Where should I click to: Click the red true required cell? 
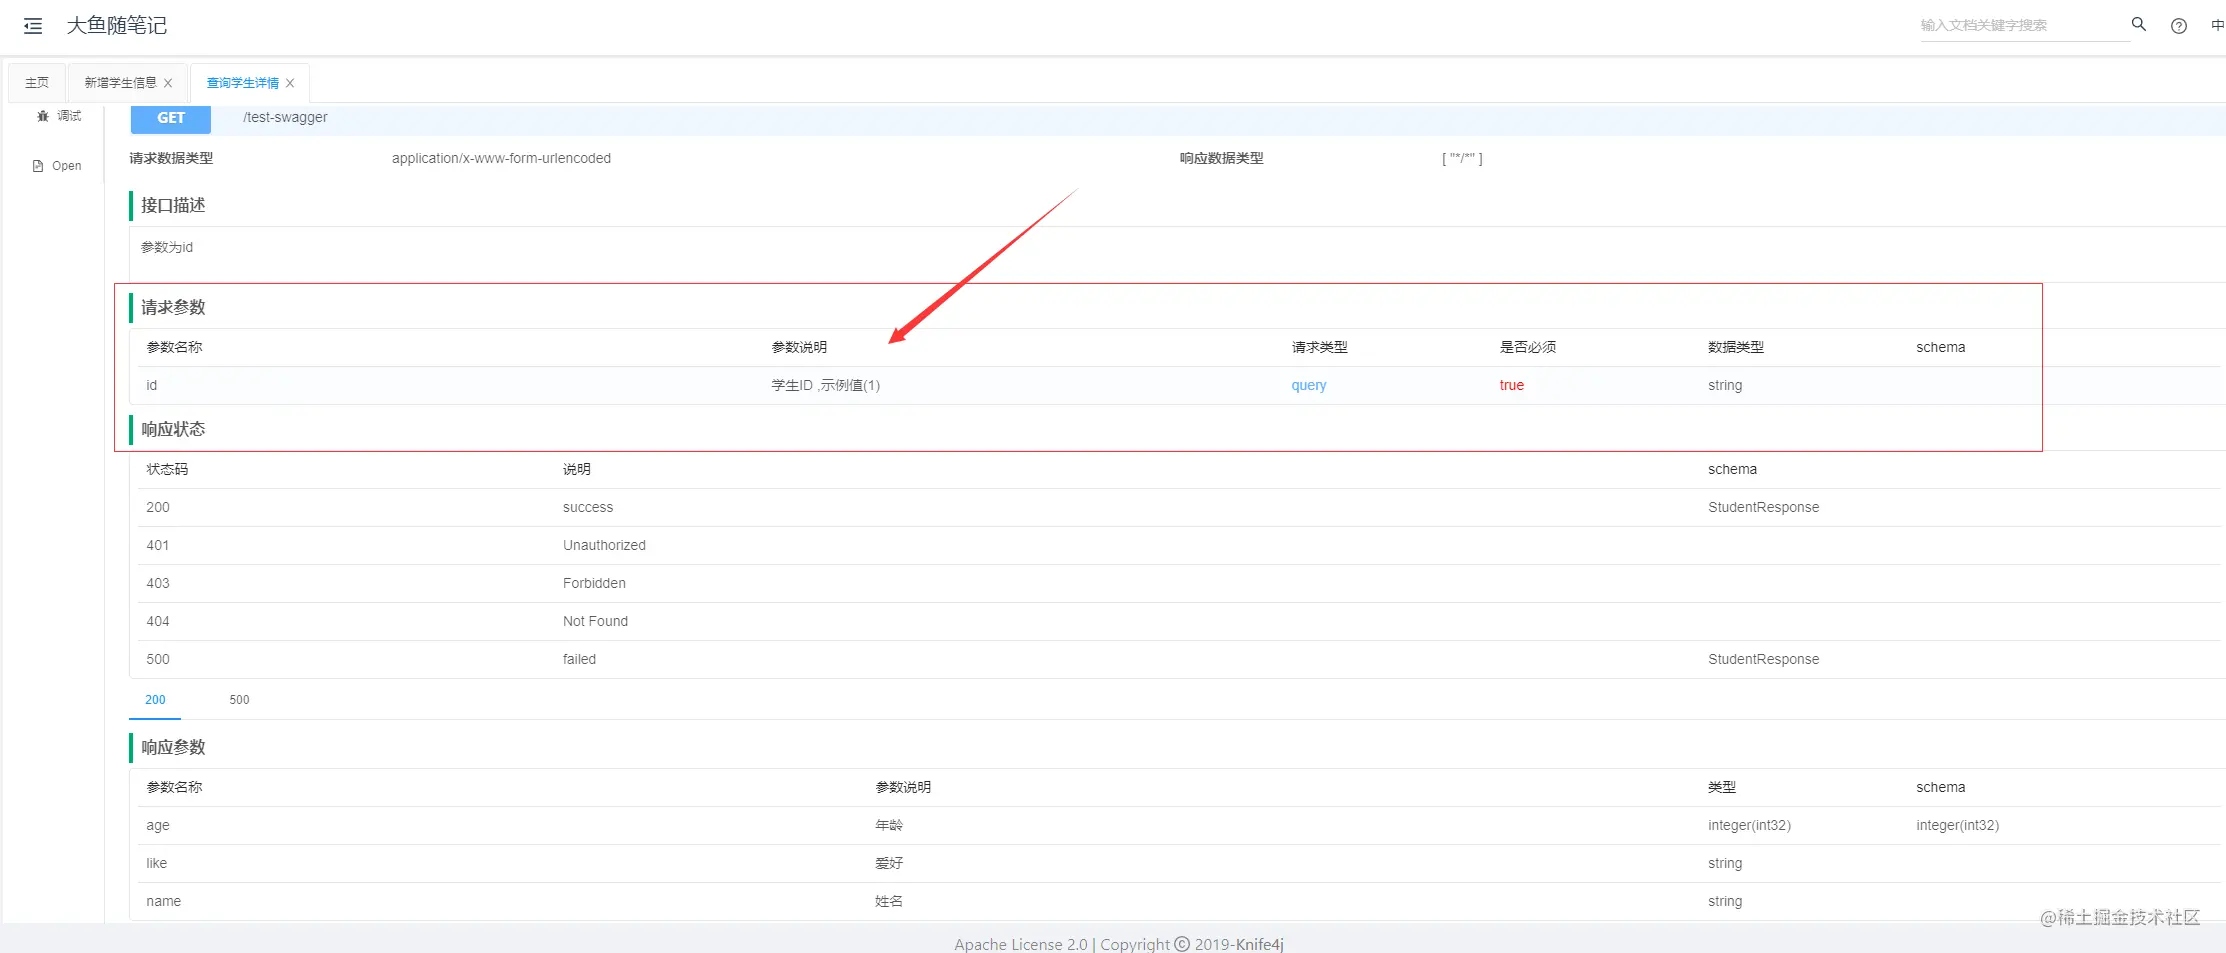1511,385
